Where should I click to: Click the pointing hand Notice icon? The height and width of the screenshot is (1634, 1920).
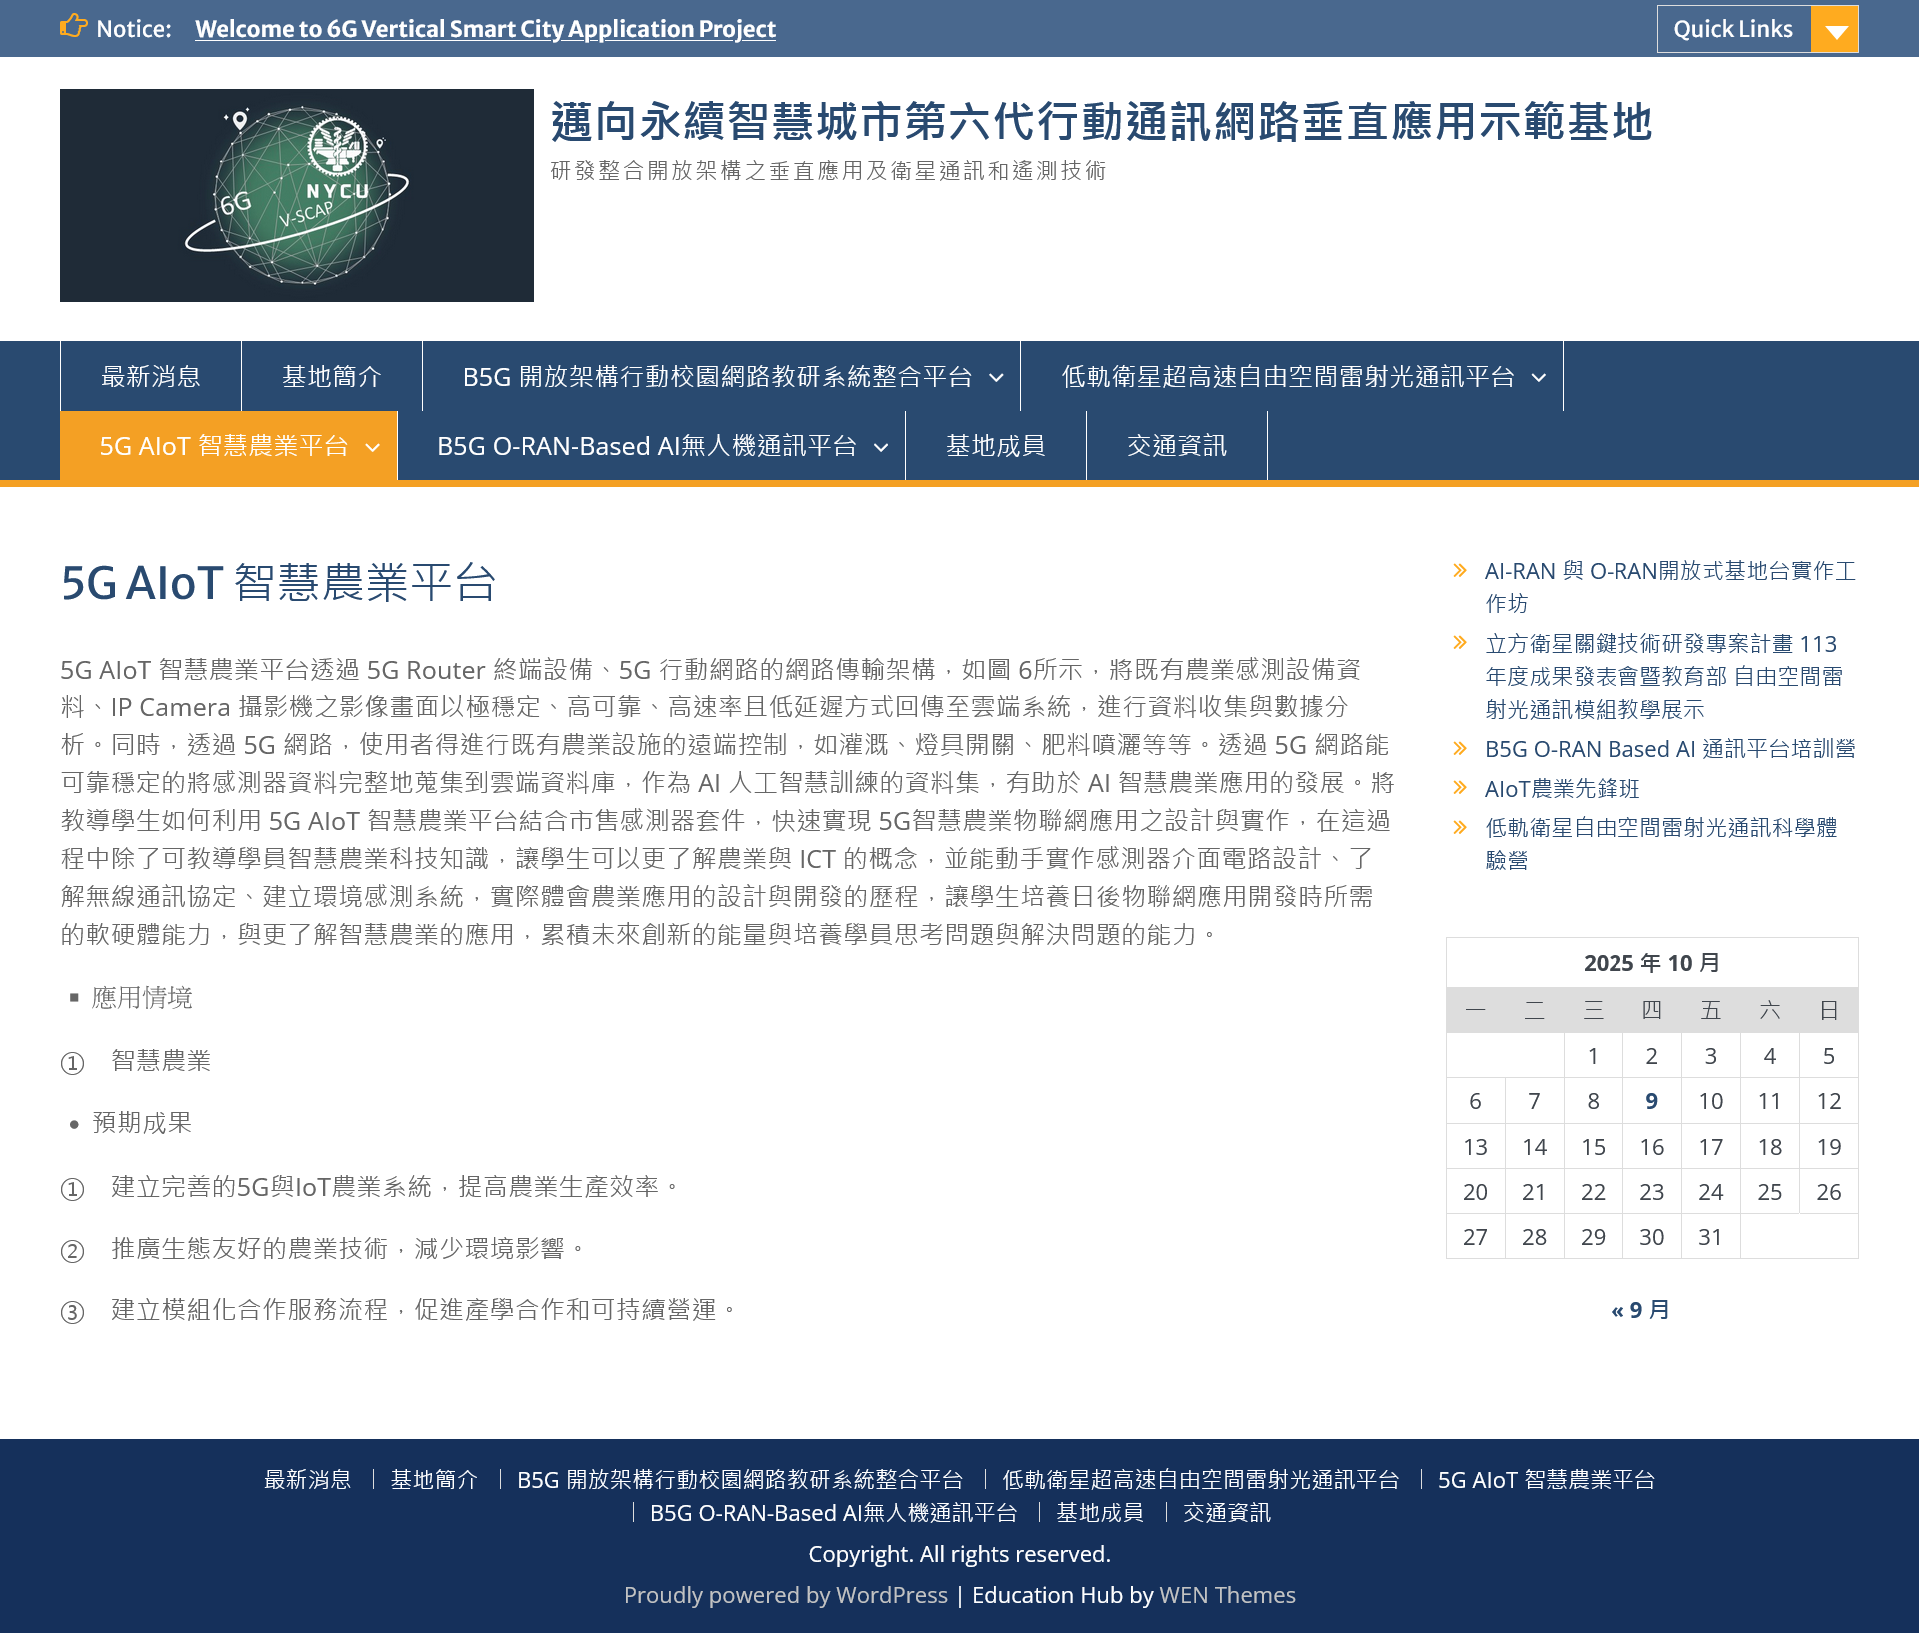(73, 27)
